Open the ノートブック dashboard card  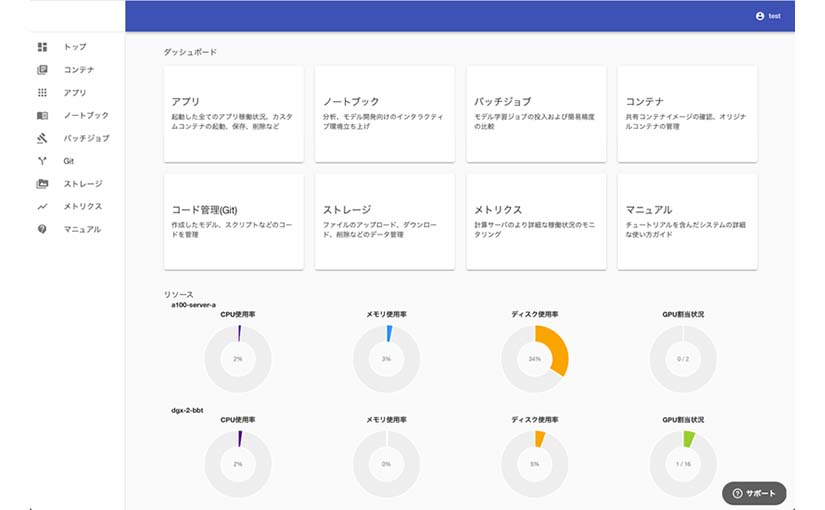[x=384, y=114]
